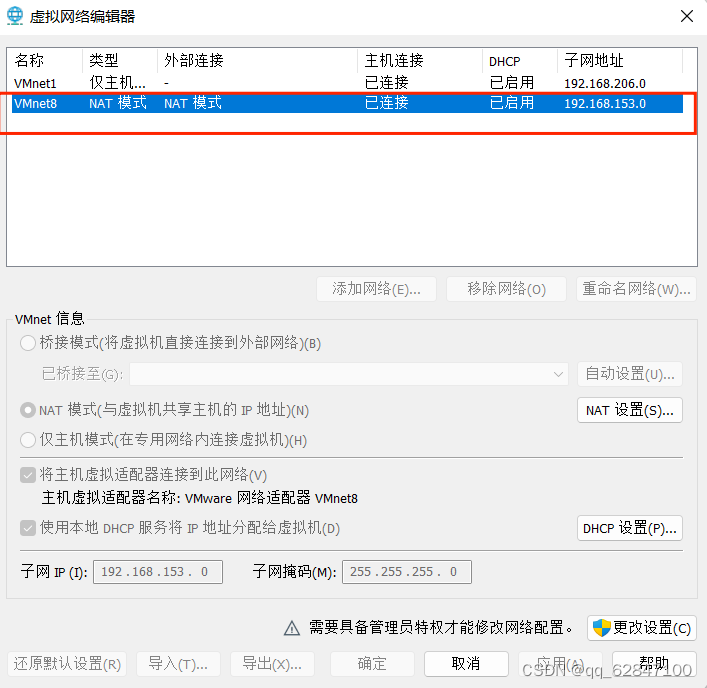The image size is (707, 688).
Task: Open NAT 设置 dialog
Action: 629,410
